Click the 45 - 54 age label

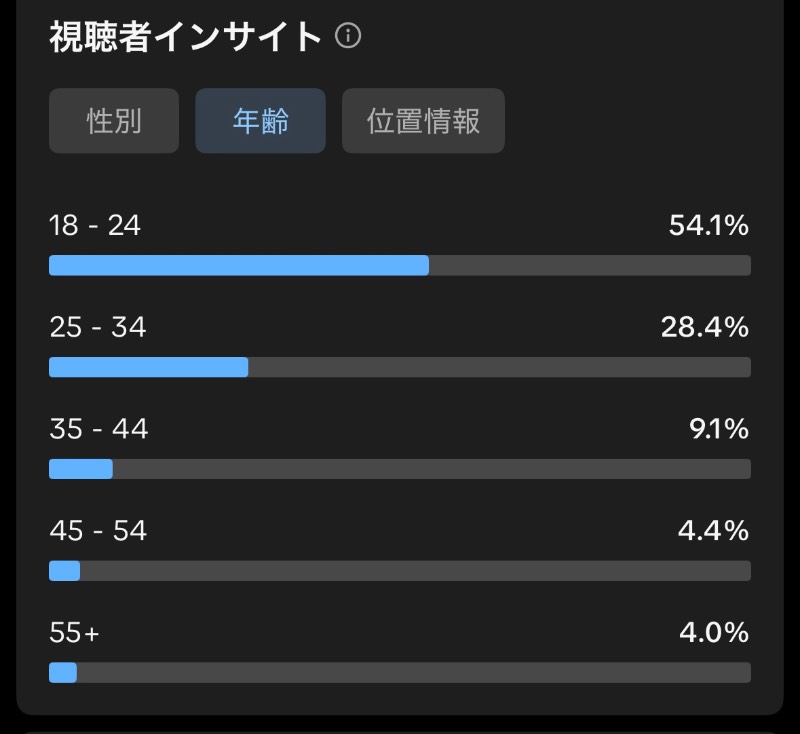coord(98,530)
